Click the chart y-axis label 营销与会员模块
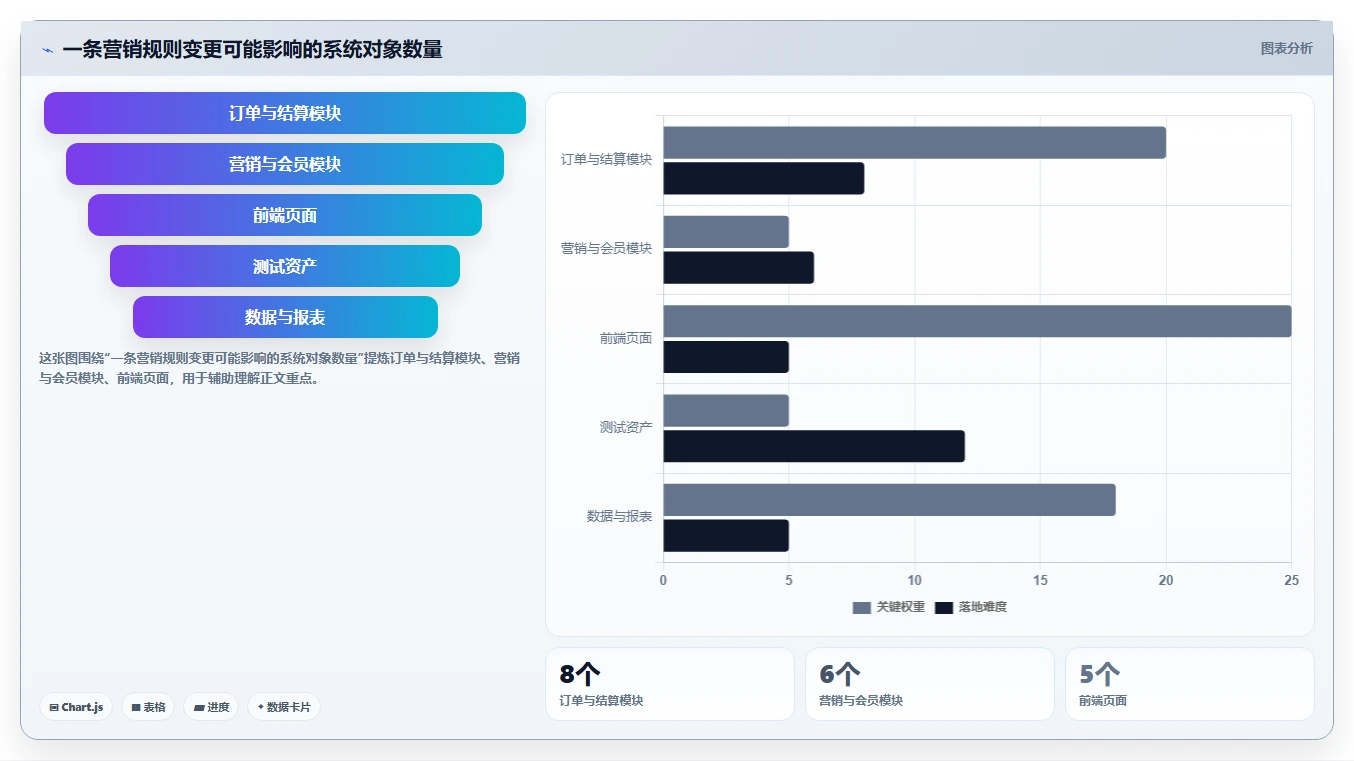Viewport: 1354px width, 761px height. coord(606,248)
